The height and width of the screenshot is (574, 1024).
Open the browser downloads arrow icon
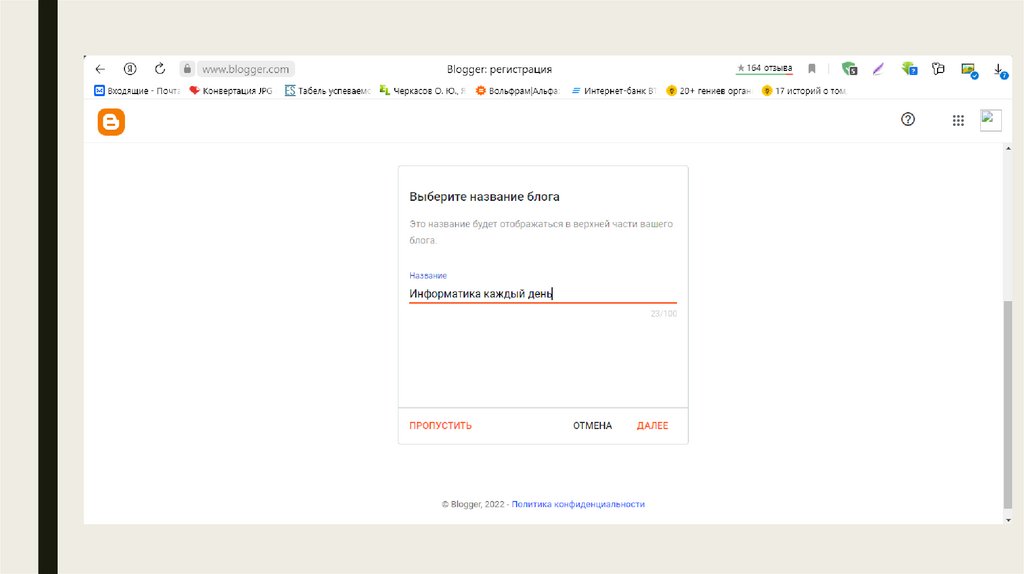tap(999, 69)
